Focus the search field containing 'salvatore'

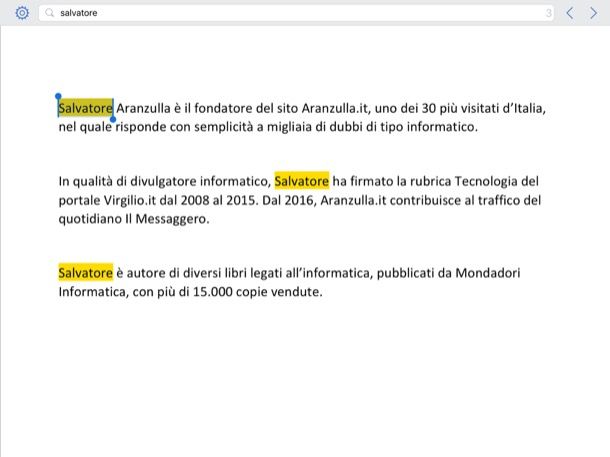pos(296,13)
